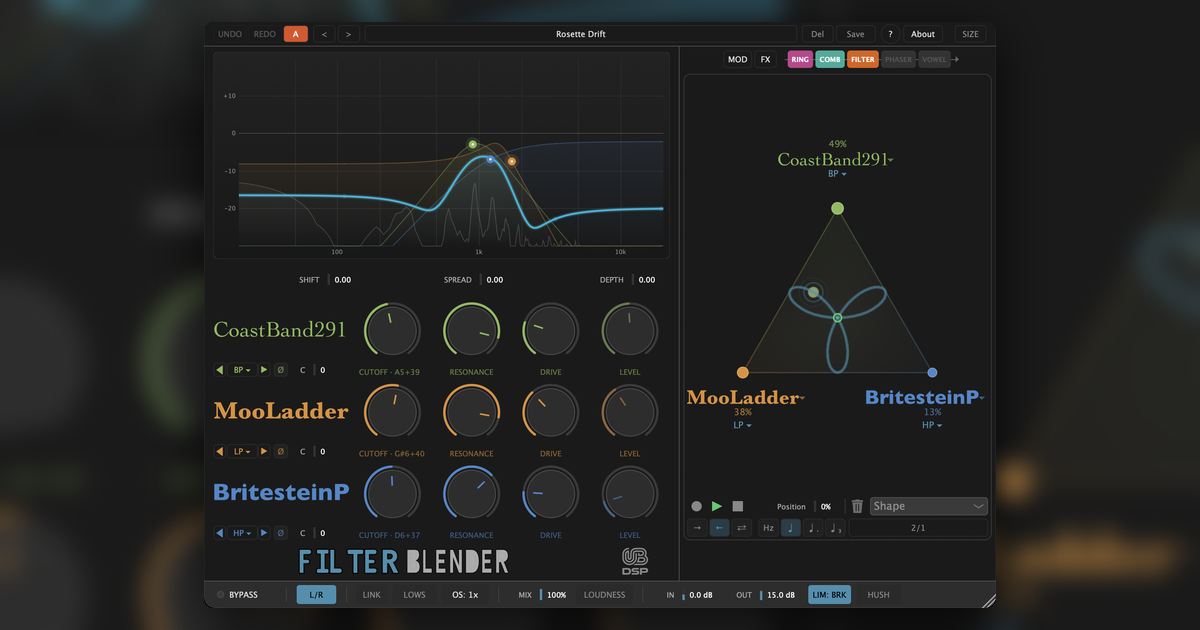Viewport: 1200px width, 630px height.
Task: Open BP dropdown under triangle CoastBand291
Action: pos(837,174)
